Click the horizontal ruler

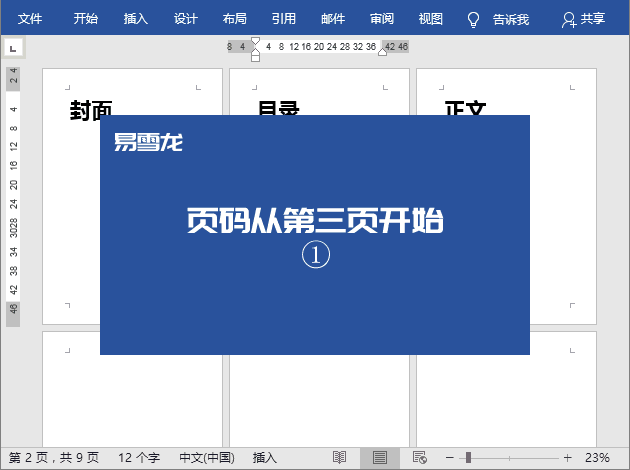[x=318, y=47]
